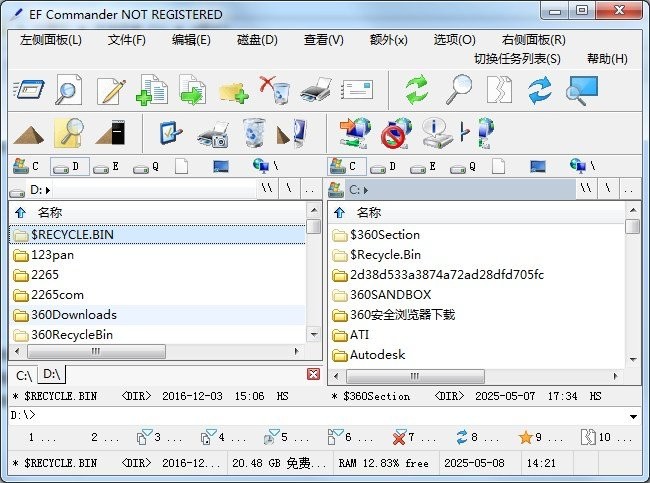Viewport: 650px width, 483px height.
Task: Click the monitor with magnifier icon
Action: pos(582,90)
